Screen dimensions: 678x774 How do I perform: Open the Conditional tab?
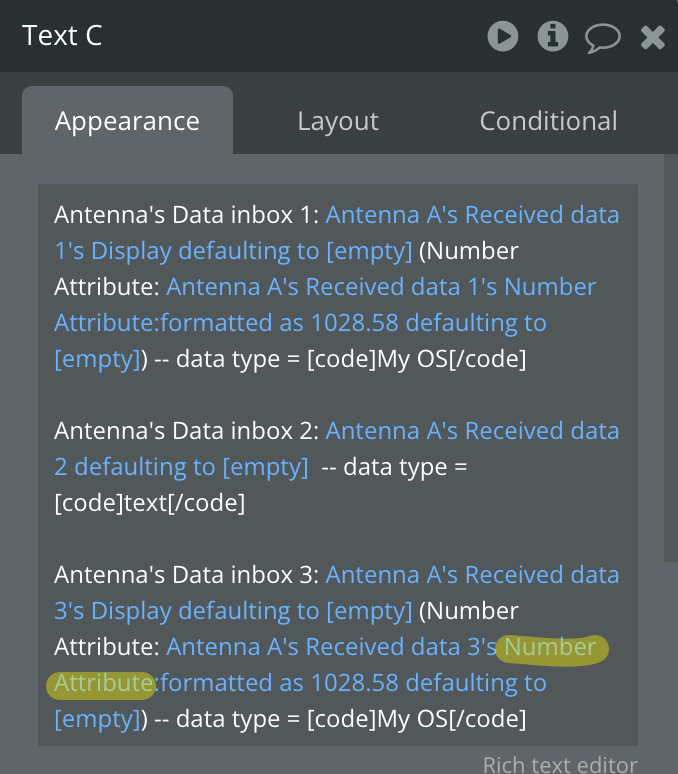tap(548, 121)
